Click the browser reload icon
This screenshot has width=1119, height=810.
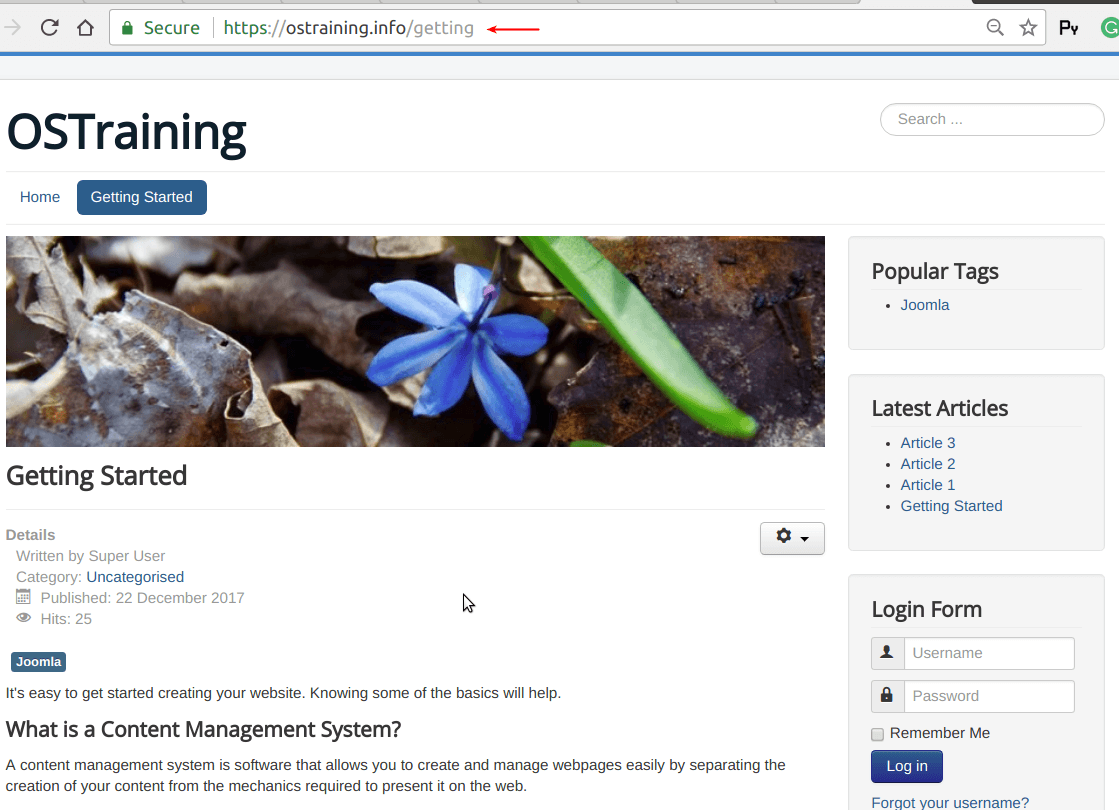(x=49, y=28)
